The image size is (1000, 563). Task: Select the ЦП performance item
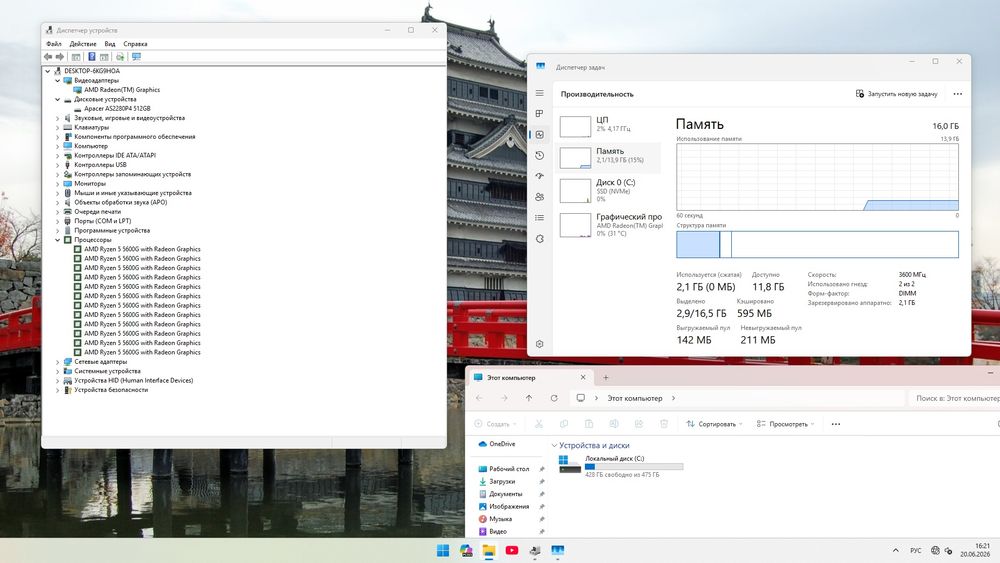point(609,126)
